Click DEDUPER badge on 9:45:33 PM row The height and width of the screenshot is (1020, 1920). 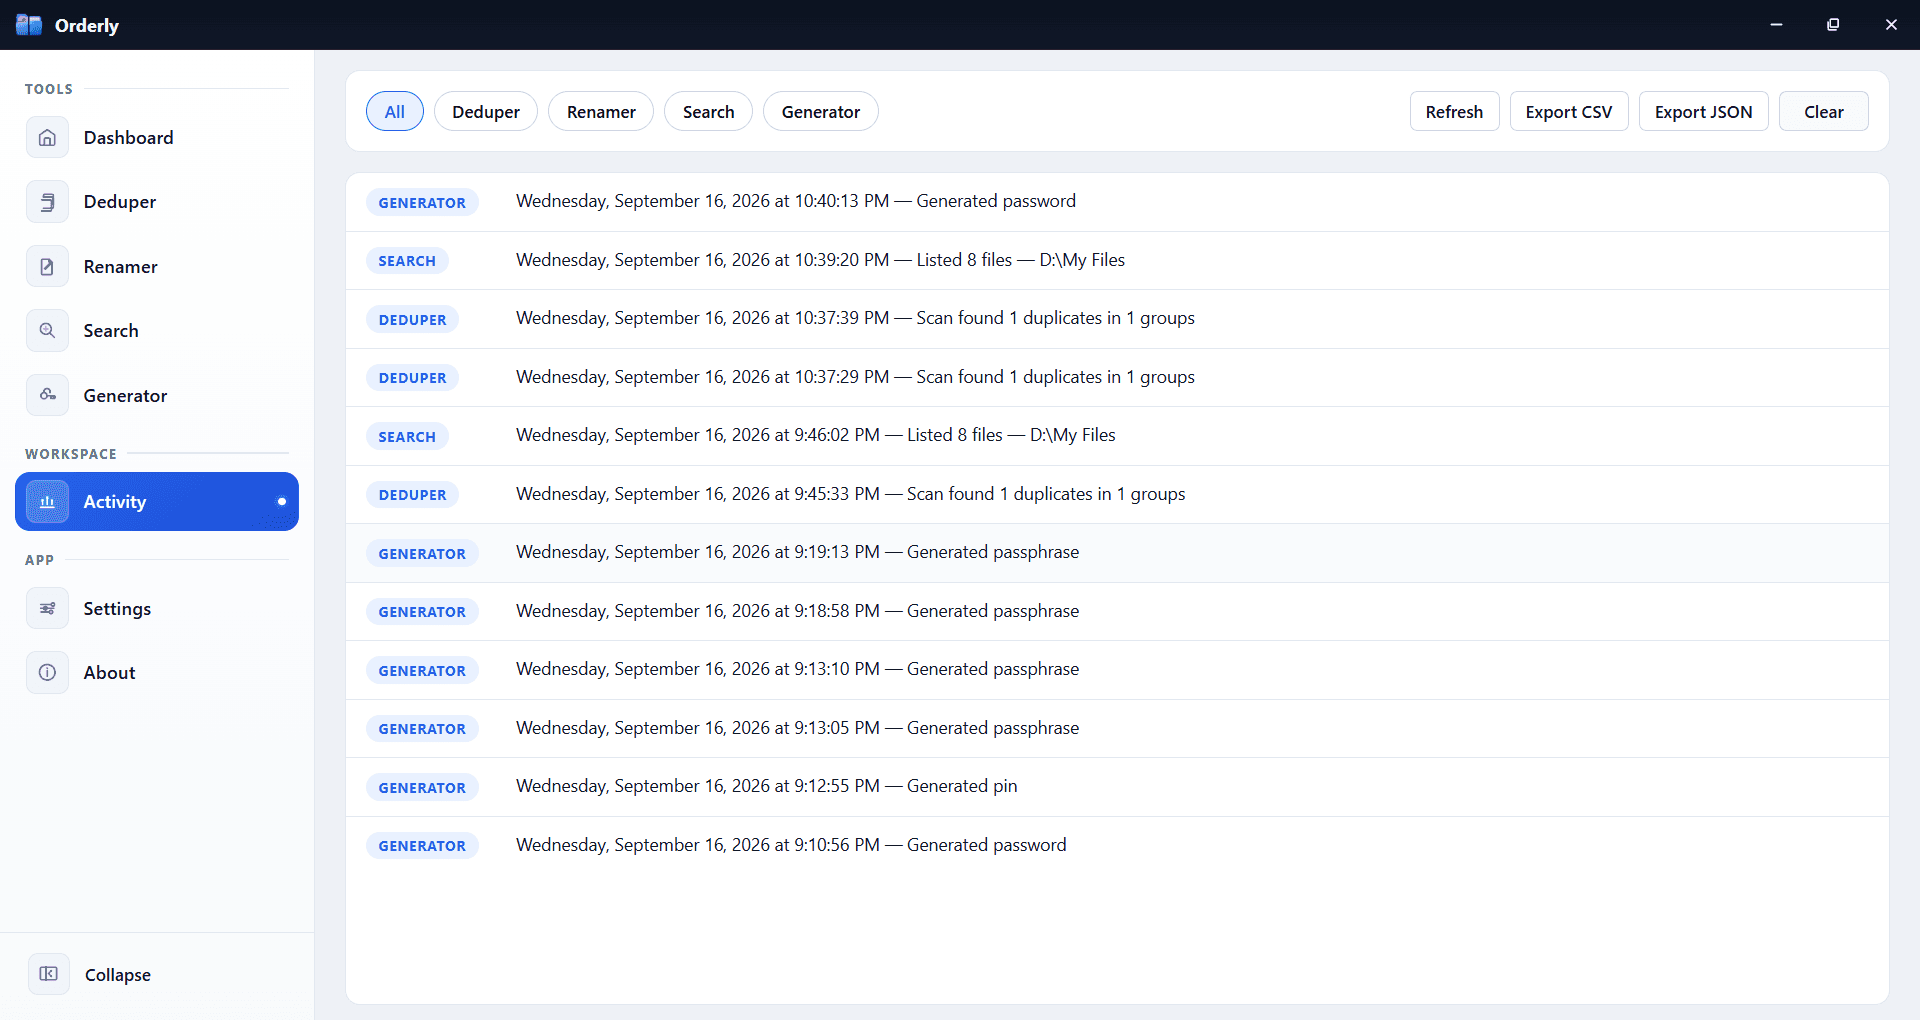[412, 495]
